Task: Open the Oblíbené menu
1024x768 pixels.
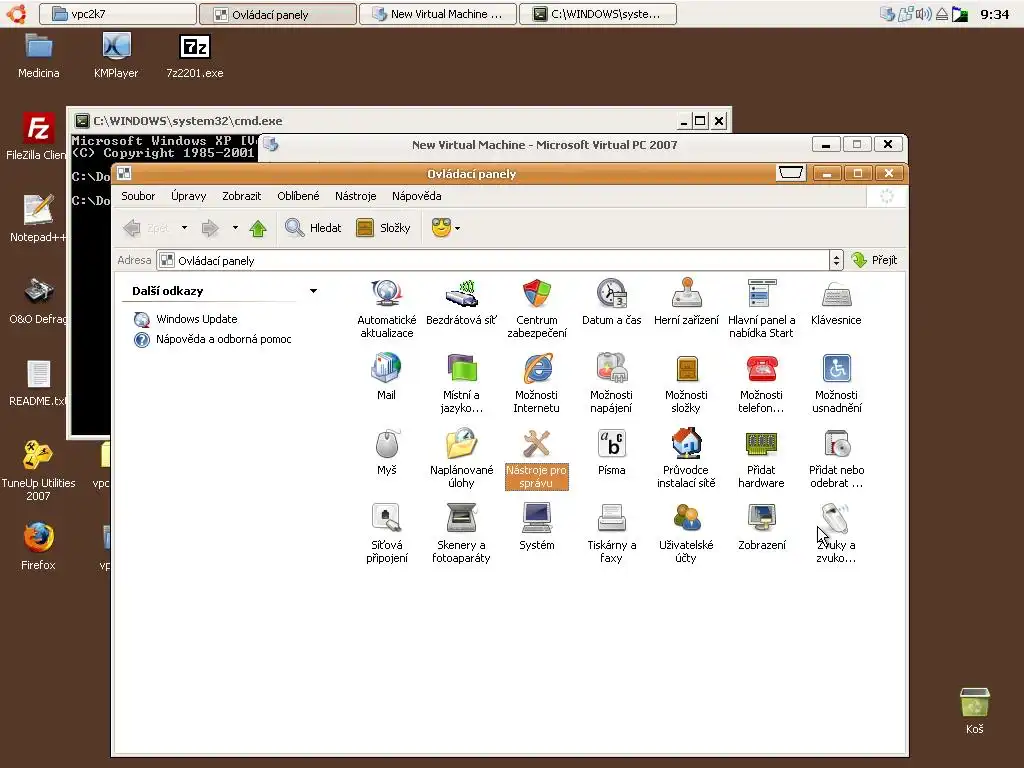Action: point(298,196)
